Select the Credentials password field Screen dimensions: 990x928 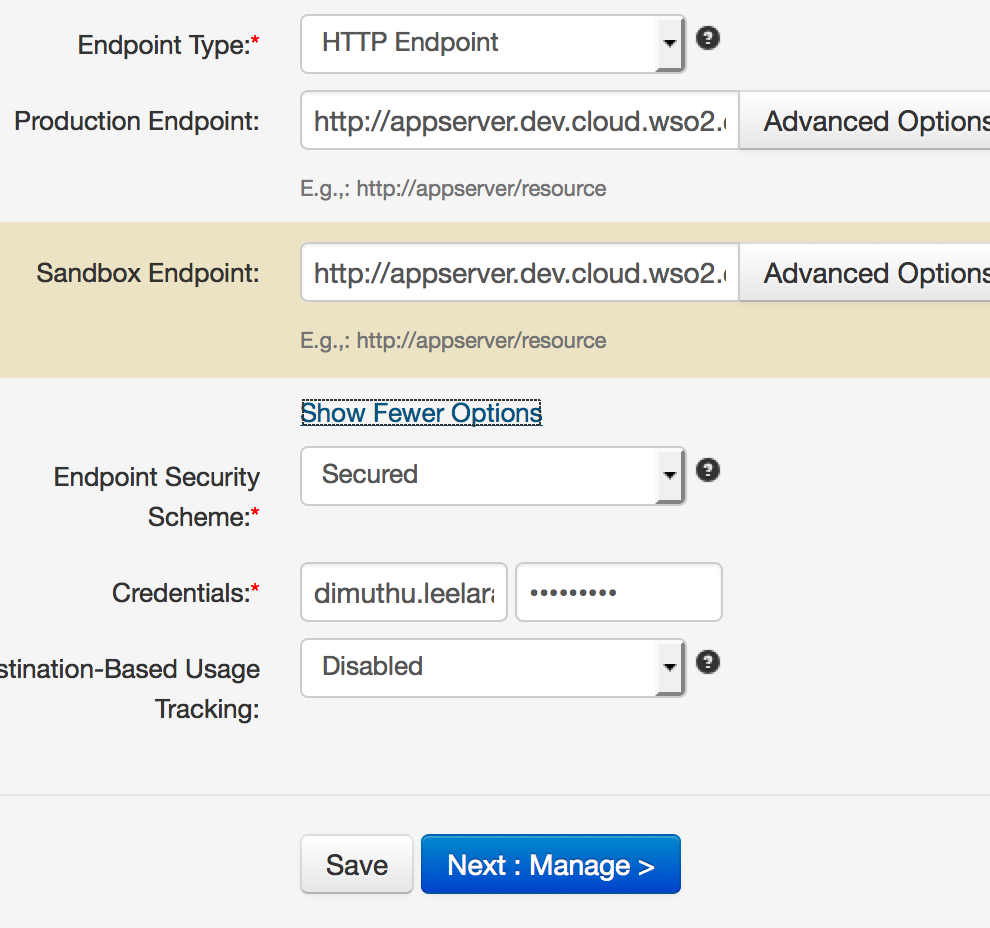point(618,593)
